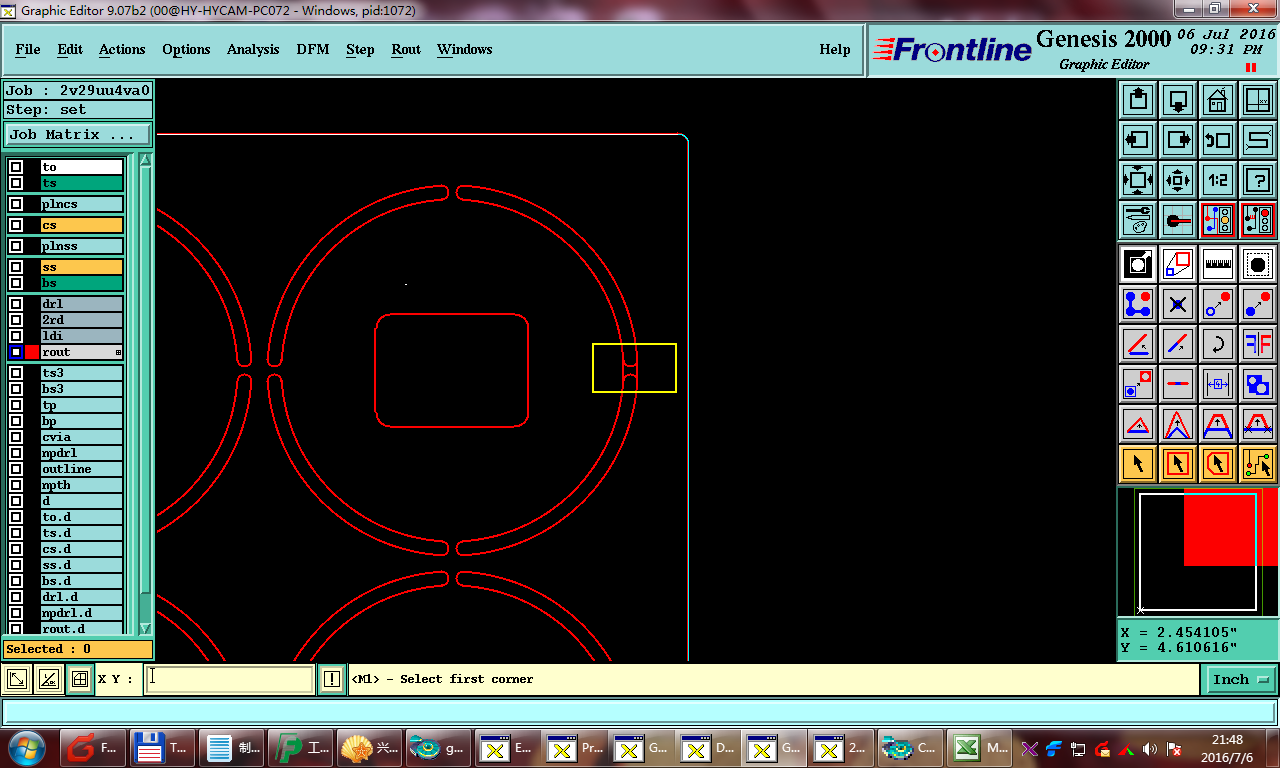Click the traffic light yellow signal icon

[1217, 220]
